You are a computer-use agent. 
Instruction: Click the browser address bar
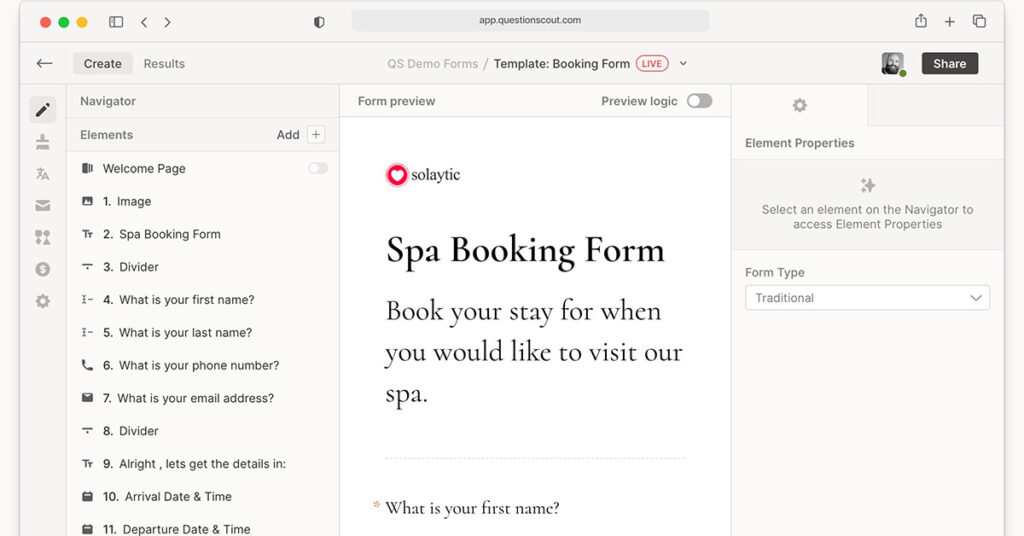coord(530,20)
